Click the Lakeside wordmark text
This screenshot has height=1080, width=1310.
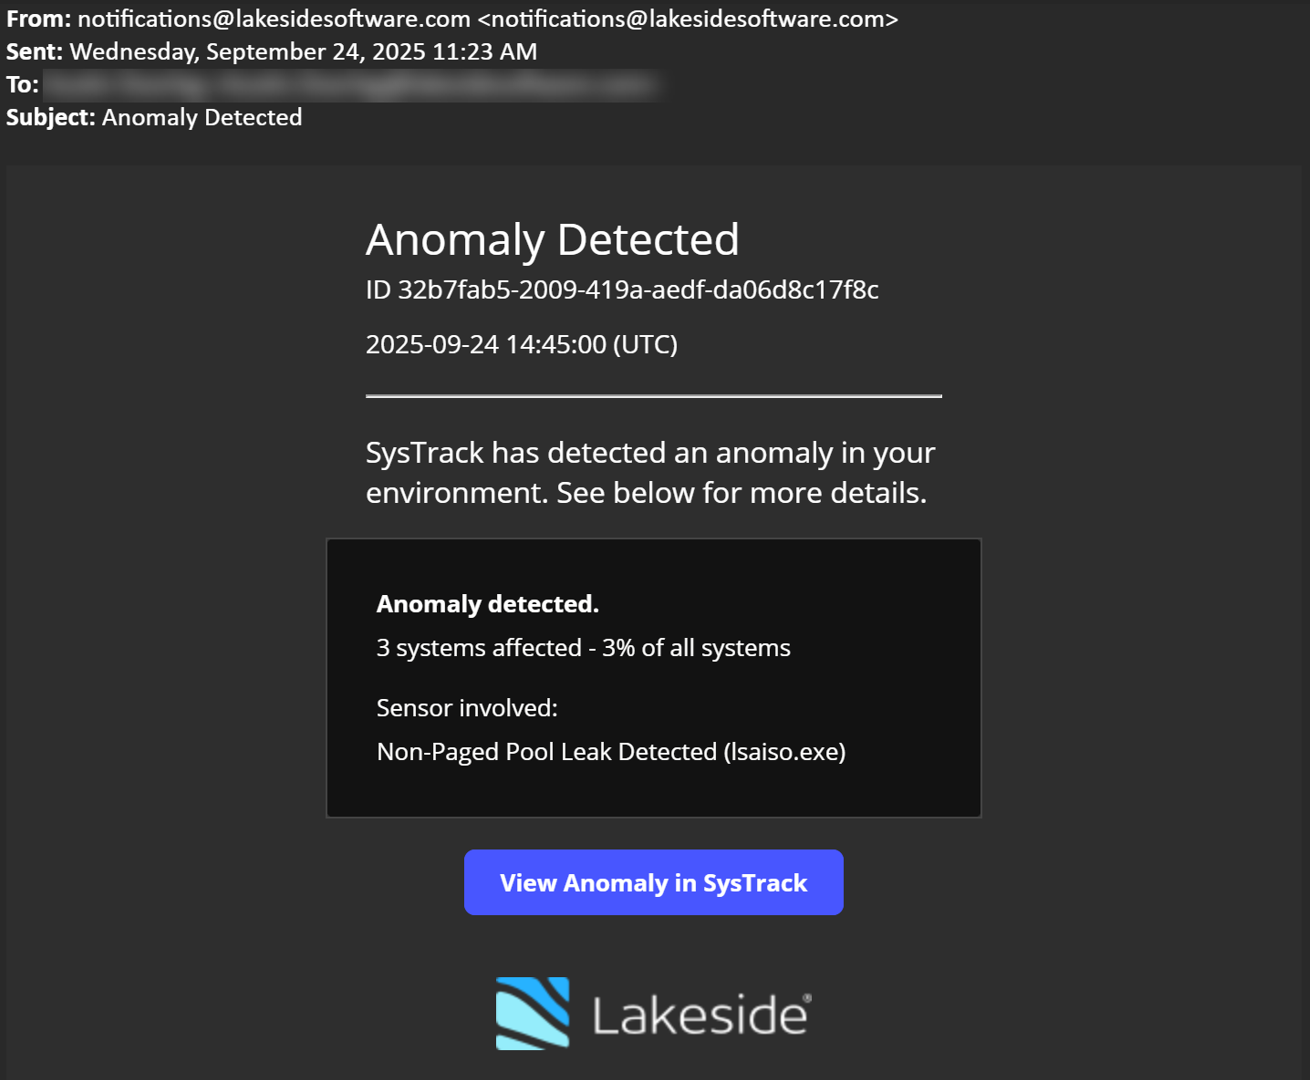[x=701, y=1016]
